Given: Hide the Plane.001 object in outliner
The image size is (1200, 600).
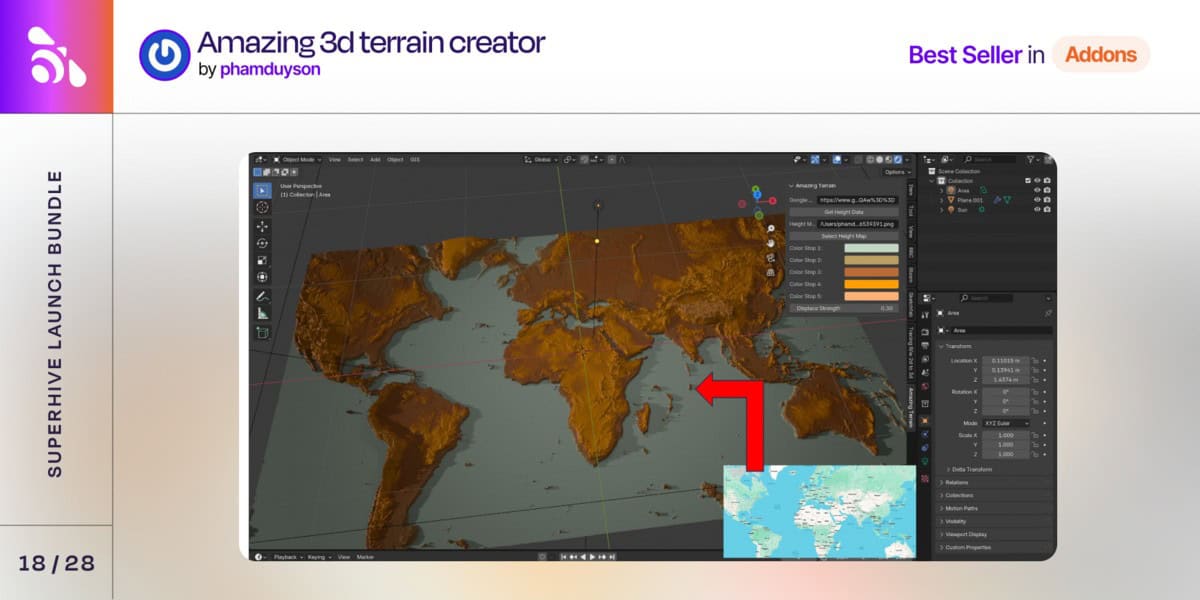Looking at the screenshot, I should click(x=1037, y=200).
